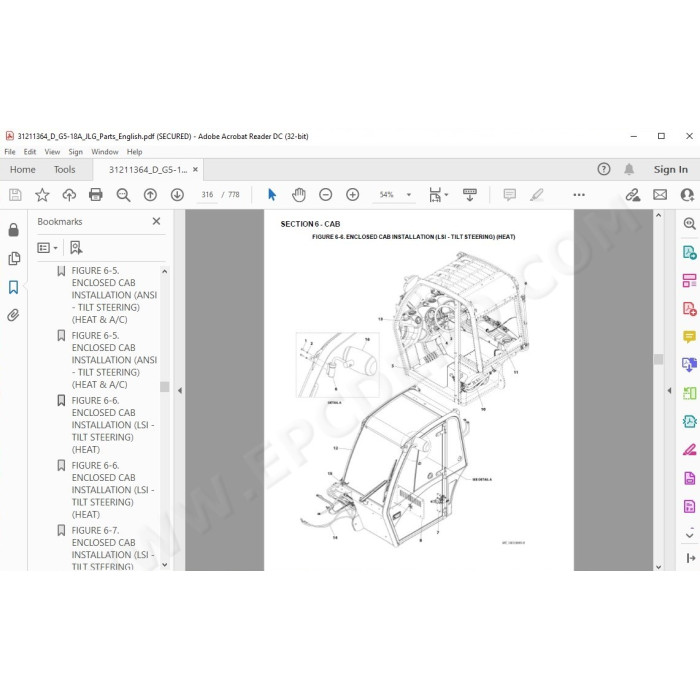
Task: Activate the hand pan tool
Action: click(x=299, y=195)
